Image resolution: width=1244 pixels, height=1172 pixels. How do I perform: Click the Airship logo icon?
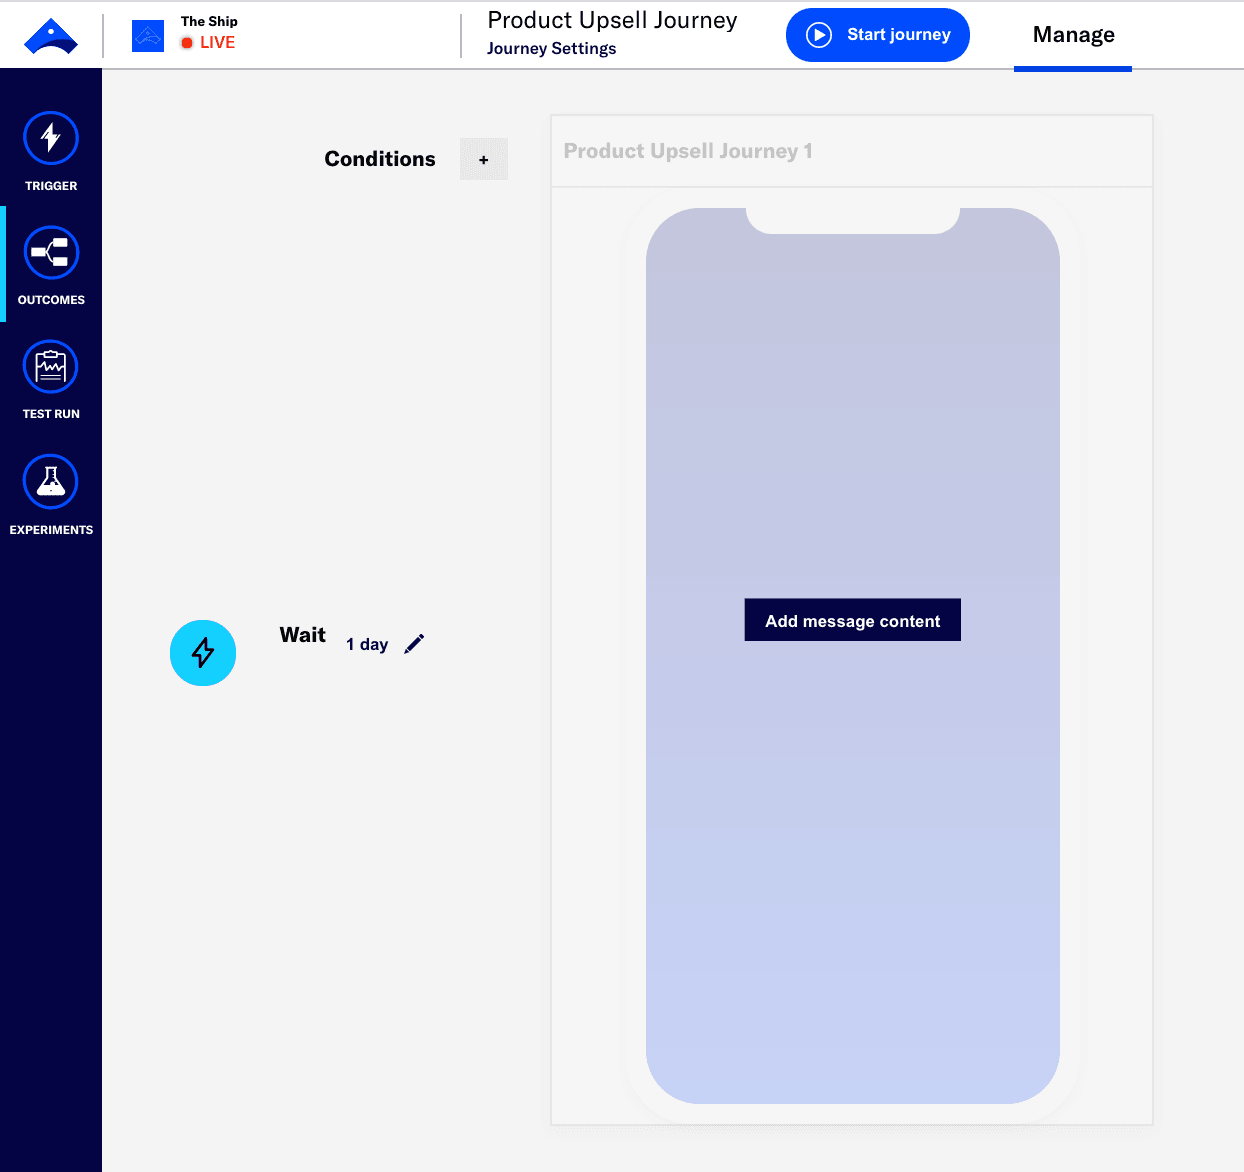50,36
